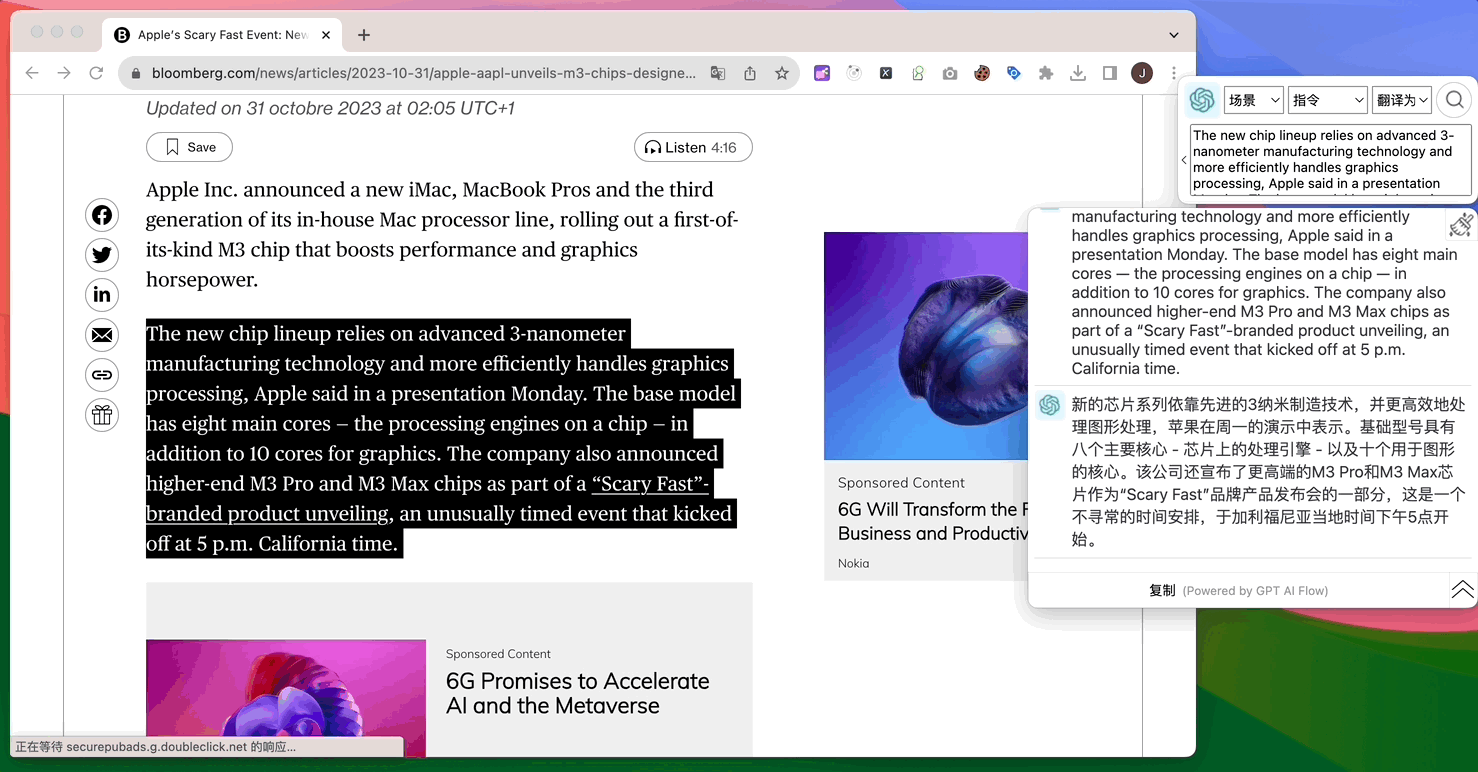The height and width of the screenshot is (772, 1478).
Task: Click the GPT AI Flow input text box
Action: [1330, 160]
